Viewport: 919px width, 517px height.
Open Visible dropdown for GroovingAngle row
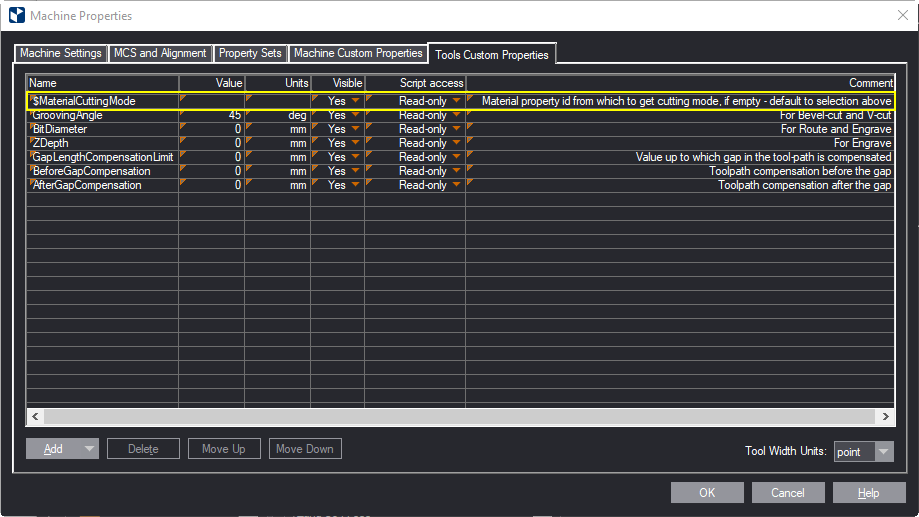click(x=354, y=116)
